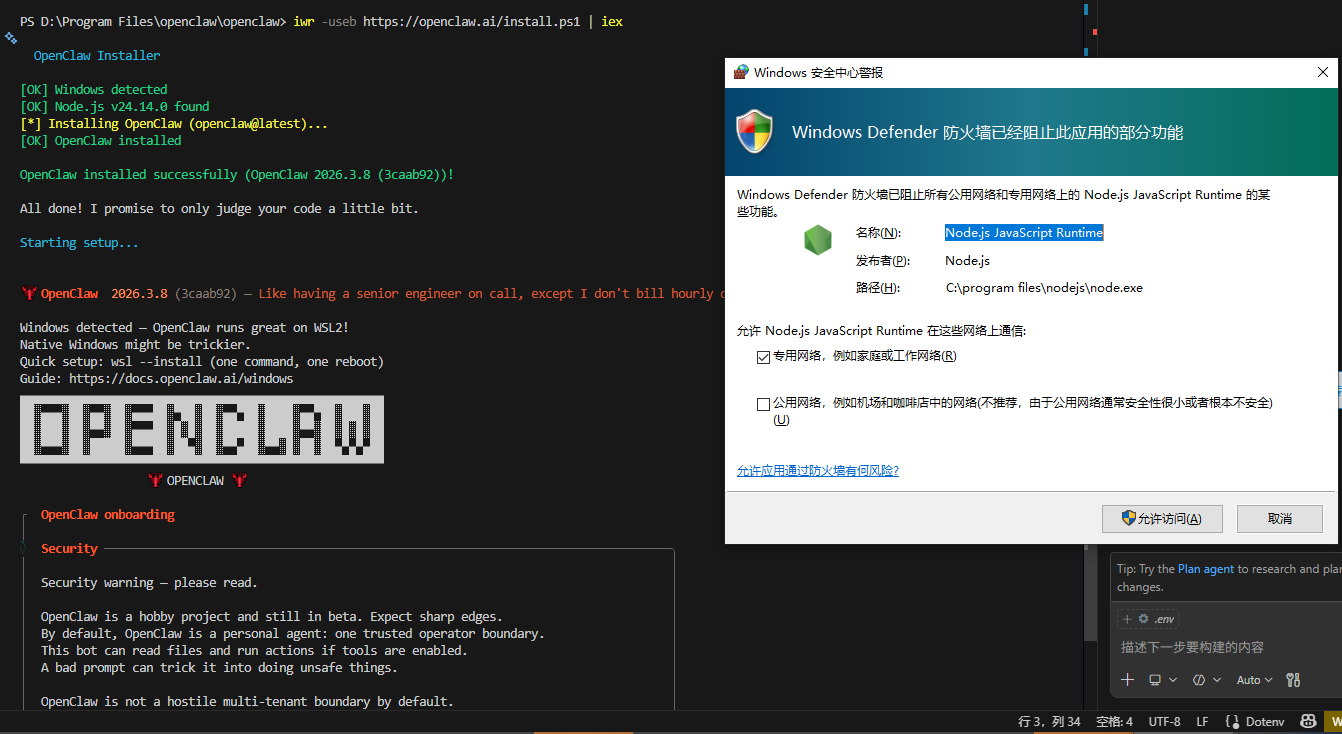Click the publisher value Node.js in the dialog
The height and width of the screenshot is (734, 1342).
967,261
